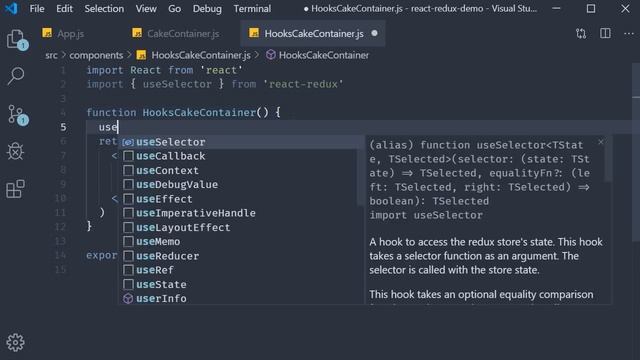
Task: Minimize the VS Code window
Action: coord(556,9)
